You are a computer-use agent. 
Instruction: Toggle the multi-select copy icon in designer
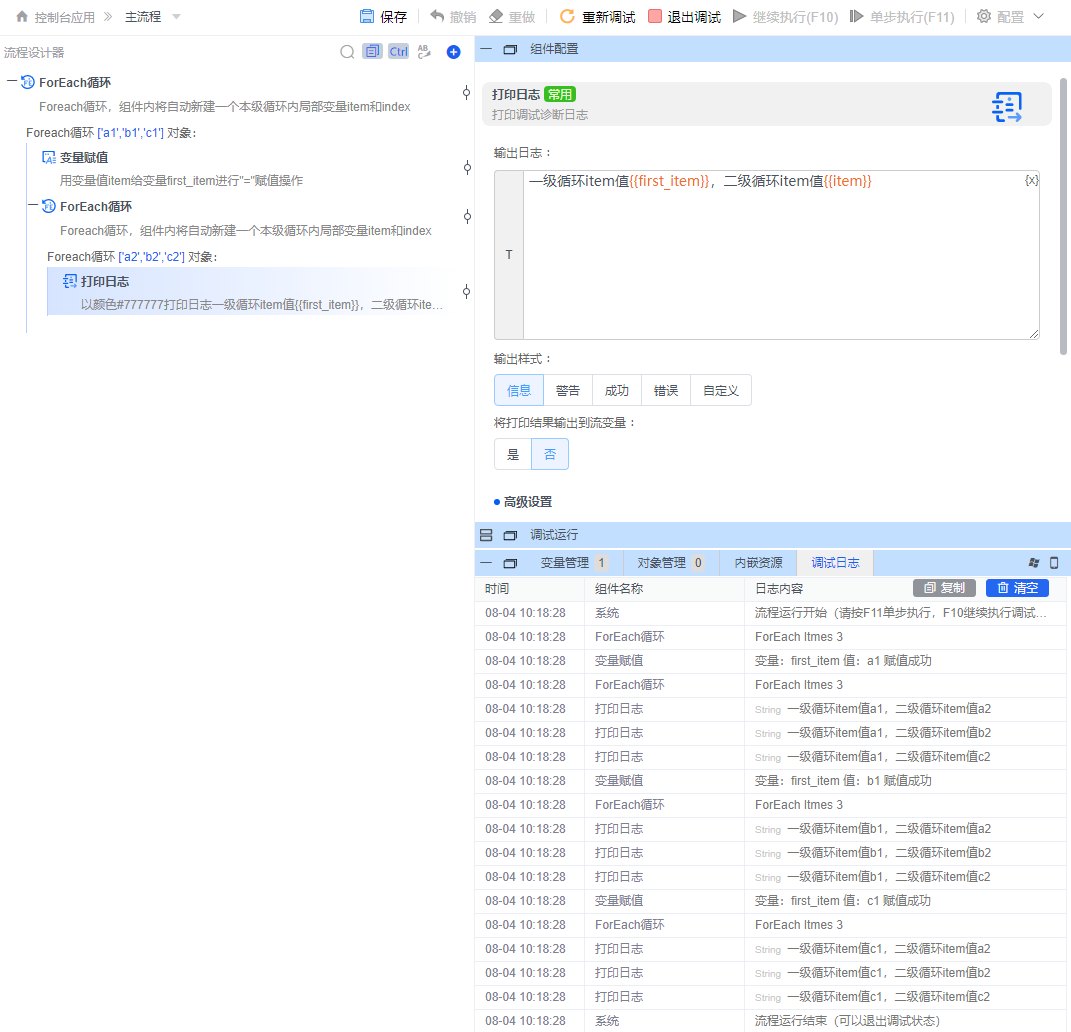tap(372, 51)
